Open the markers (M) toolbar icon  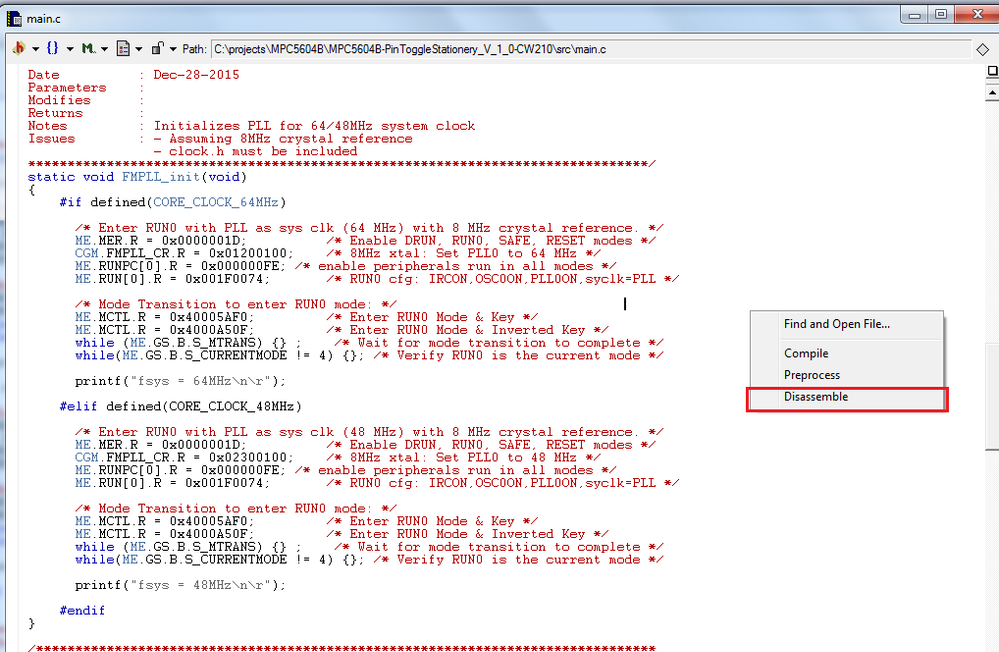click(x=88, y=48)
